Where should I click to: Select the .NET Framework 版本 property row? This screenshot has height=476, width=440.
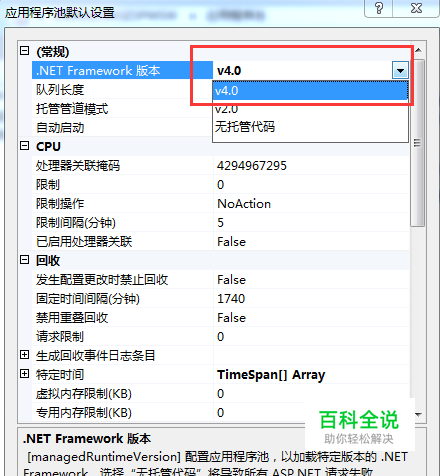pyautogui.click(x=122, y=70)
